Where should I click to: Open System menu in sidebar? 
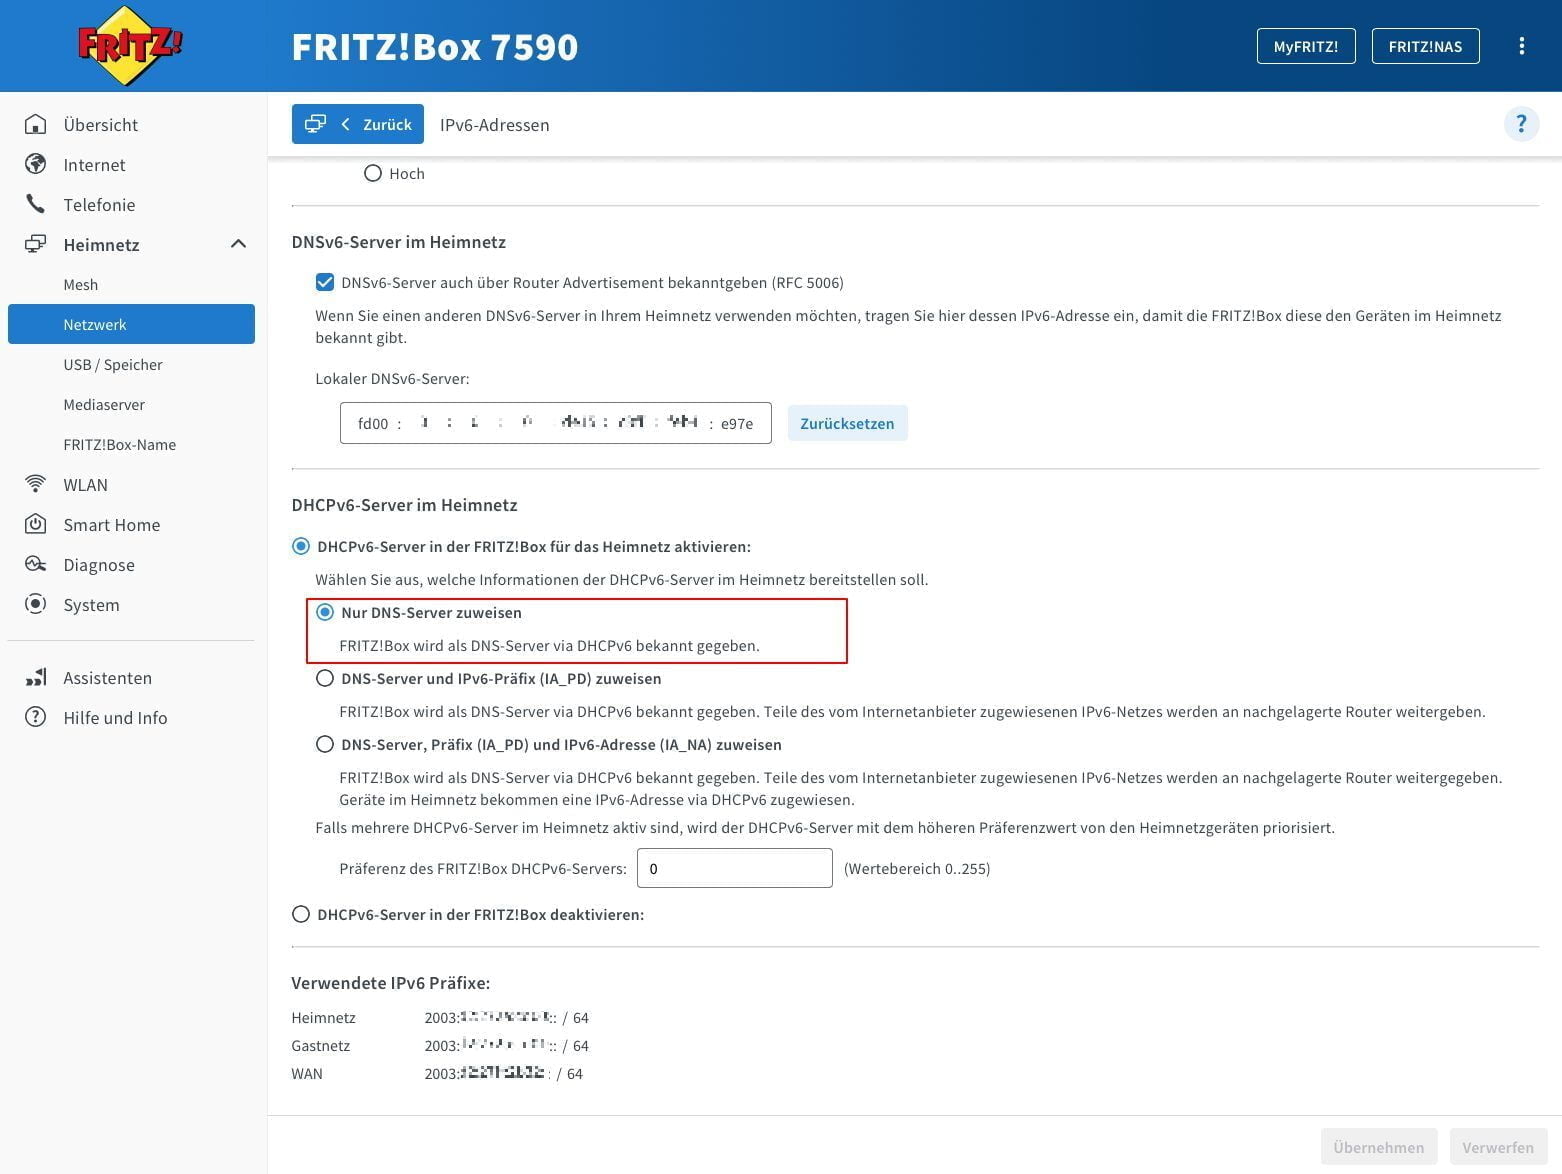pos(91,605)
